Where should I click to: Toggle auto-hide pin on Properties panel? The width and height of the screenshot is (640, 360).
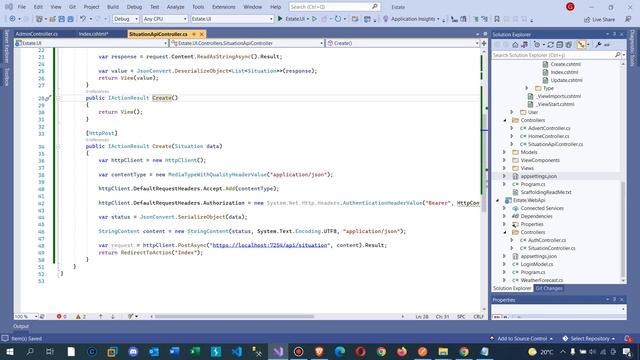pos(614,300)
